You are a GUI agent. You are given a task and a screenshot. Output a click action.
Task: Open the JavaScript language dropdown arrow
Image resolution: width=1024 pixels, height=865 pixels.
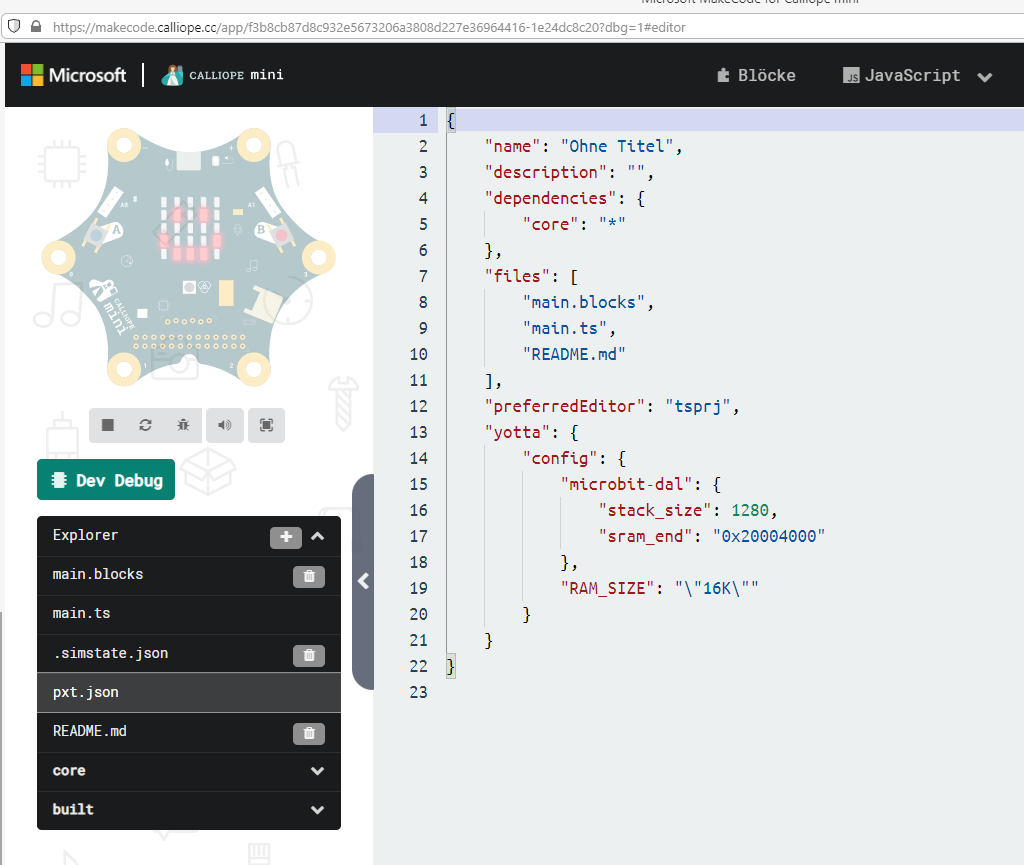pos(985,76)
